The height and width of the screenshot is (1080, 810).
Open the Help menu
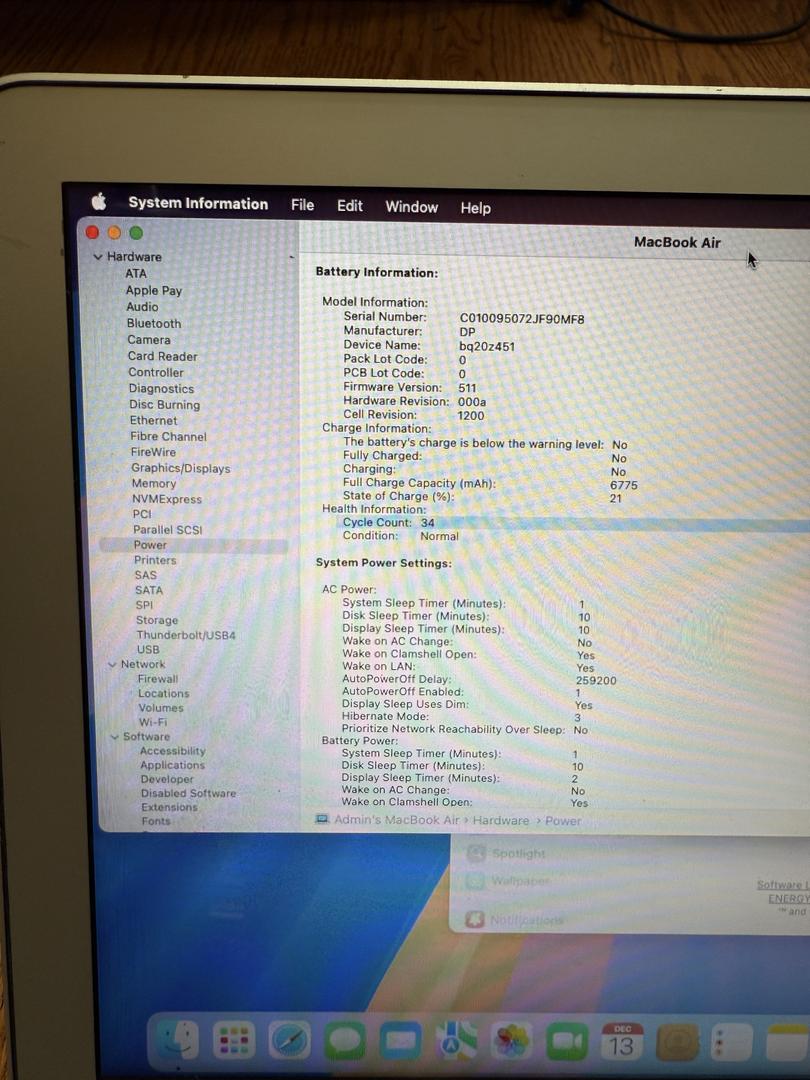point(475,208)
